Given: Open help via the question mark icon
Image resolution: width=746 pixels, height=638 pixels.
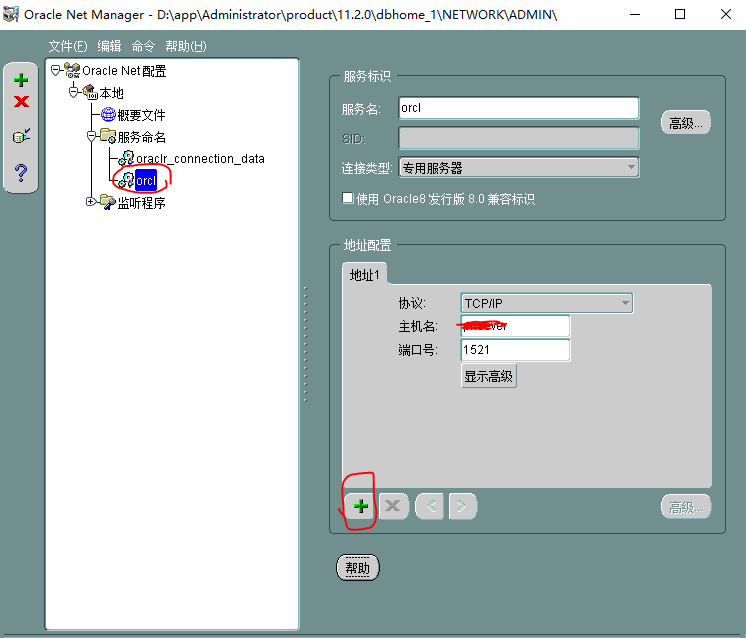Looking at the screenshot, I should (x=21, y=174).
